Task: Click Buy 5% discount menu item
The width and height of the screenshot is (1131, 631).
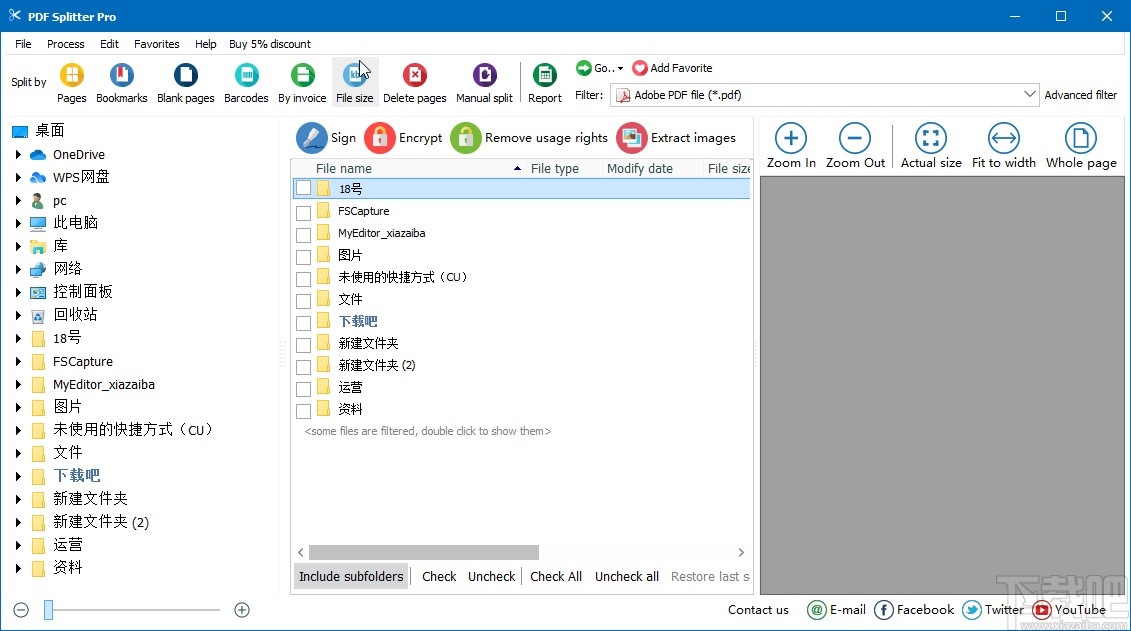Action: coord(270,44)
